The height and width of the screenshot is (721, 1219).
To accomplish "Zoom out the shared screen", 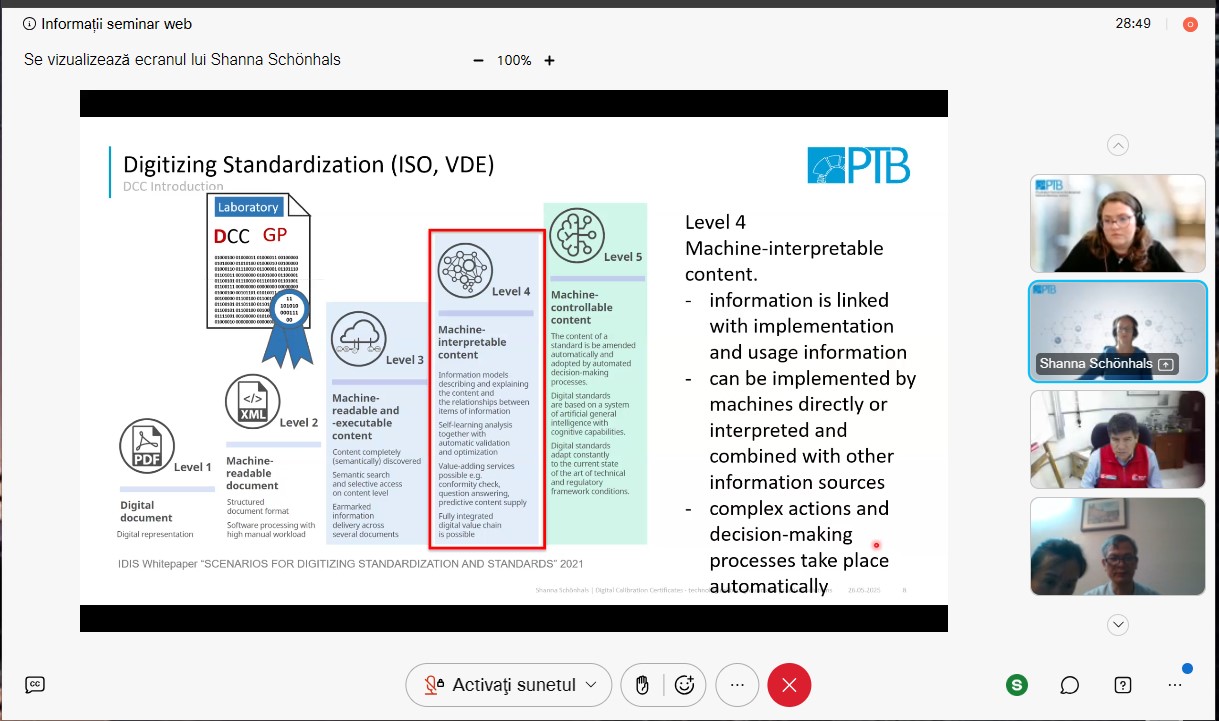I will pyautogui.click(x=479, y=60).
